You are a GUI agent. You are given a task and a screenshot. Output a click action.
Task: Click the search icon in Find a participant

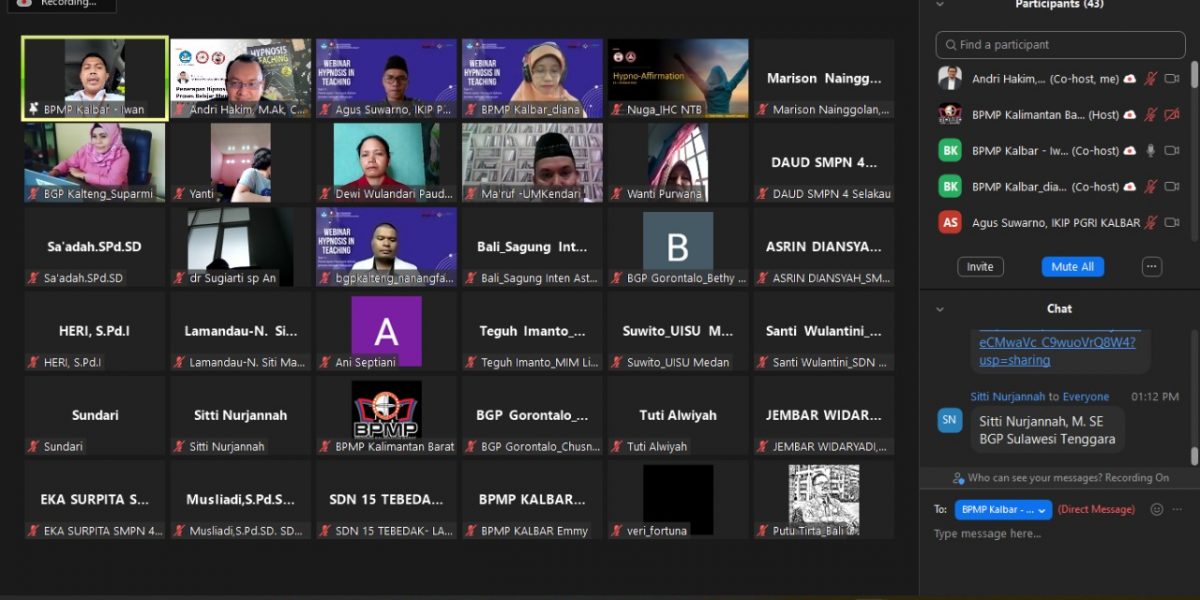pyautogui.click(x=949, y=45)
